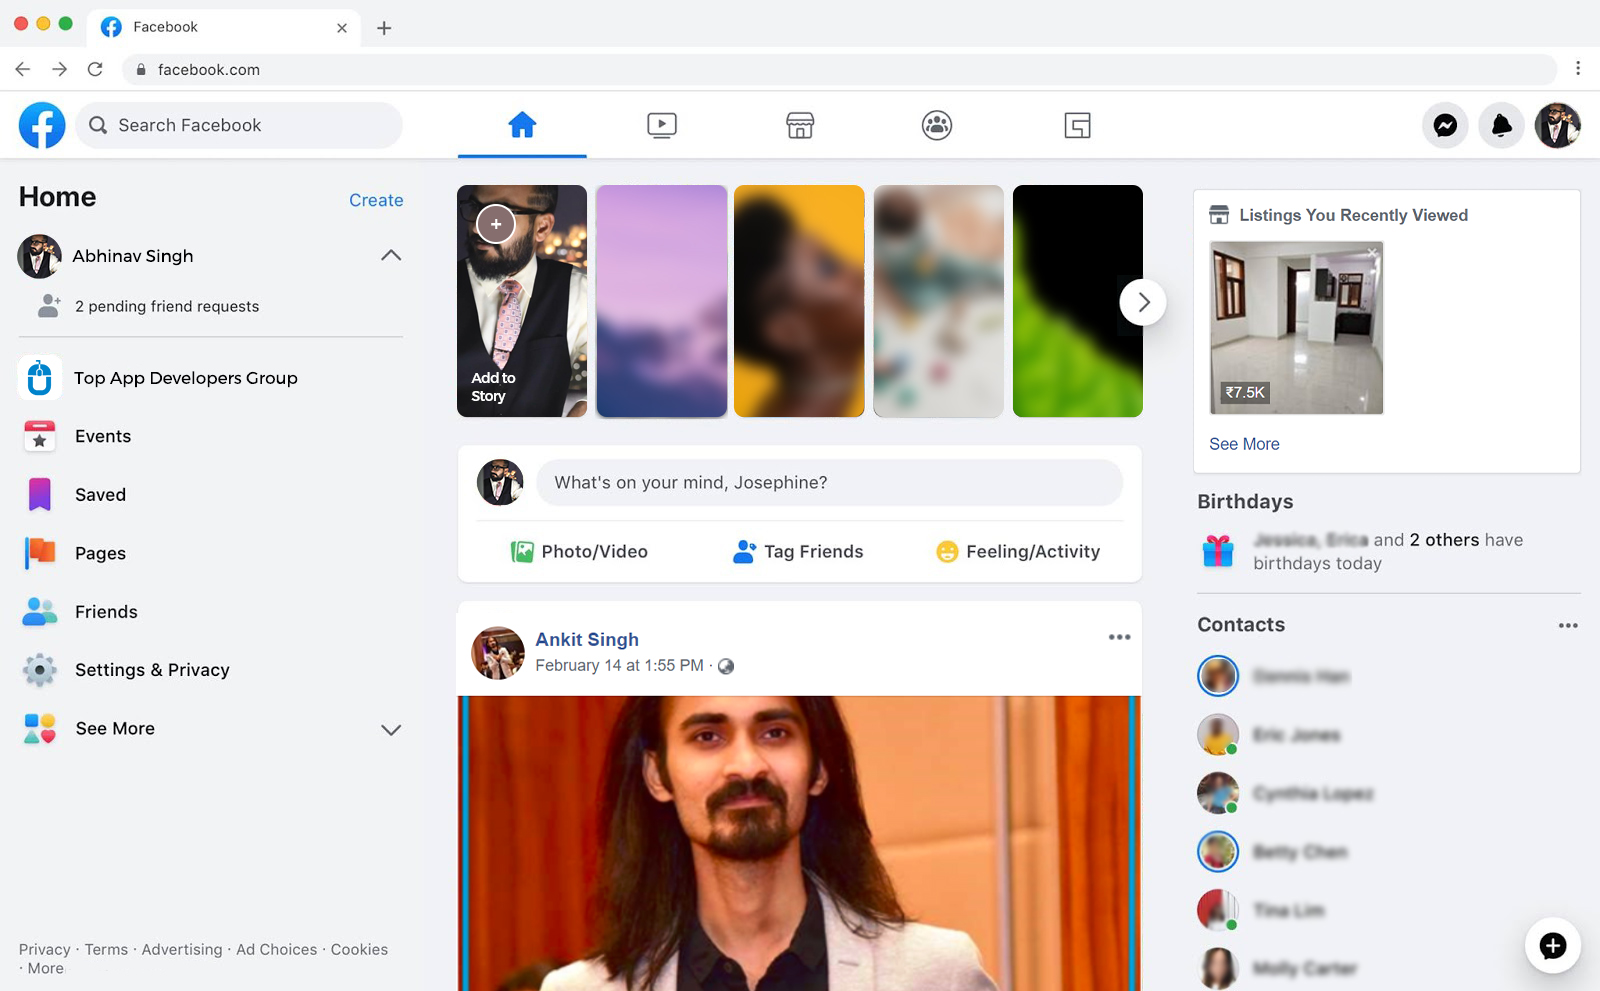Choose Feeling/Activity for the new post
Image resolution: width=1600 pixels, height=991 pixels.
coord(1018,552)
